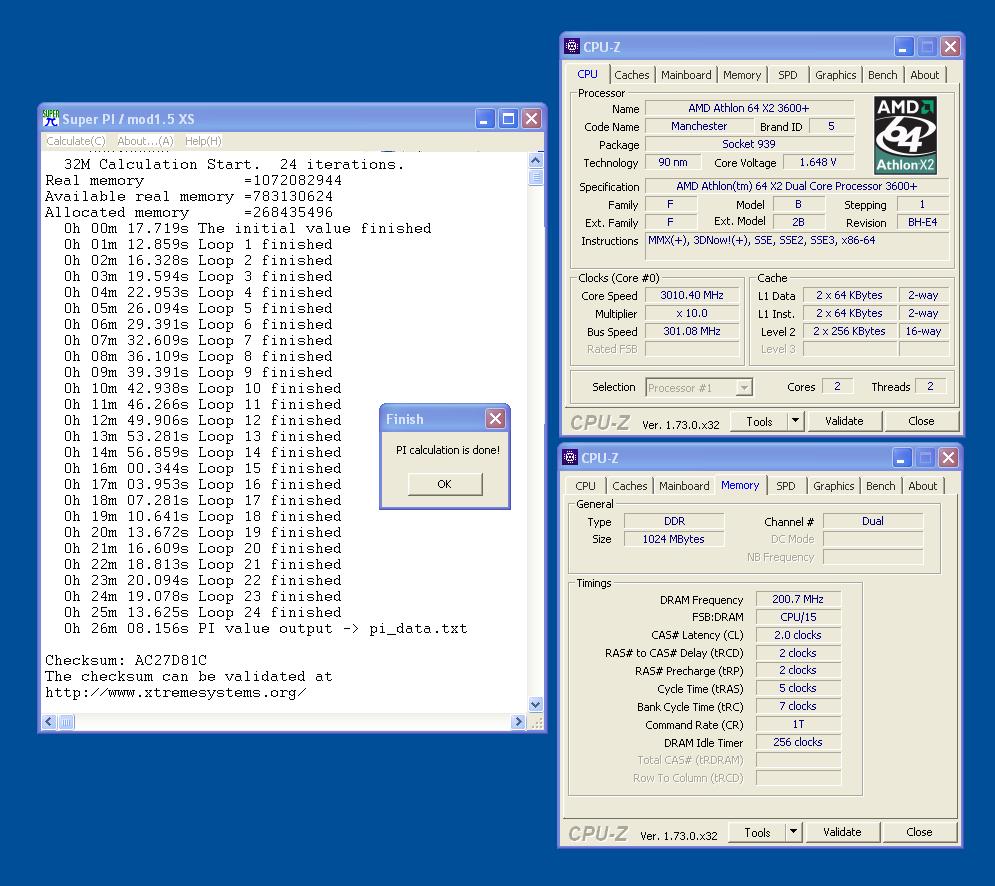The height and width of the screenshot is (886, 995).
Task: Click the Super PI horizontal scrollbar thumb
Action: click(66, 722)
